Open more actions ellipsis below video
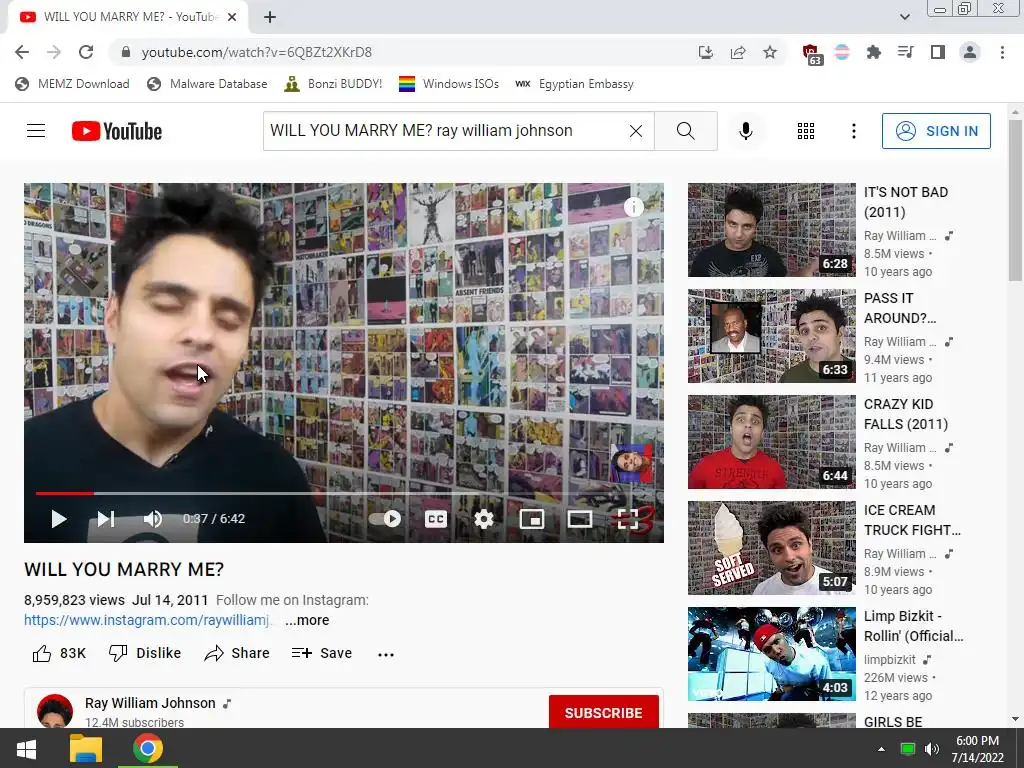 386,654
